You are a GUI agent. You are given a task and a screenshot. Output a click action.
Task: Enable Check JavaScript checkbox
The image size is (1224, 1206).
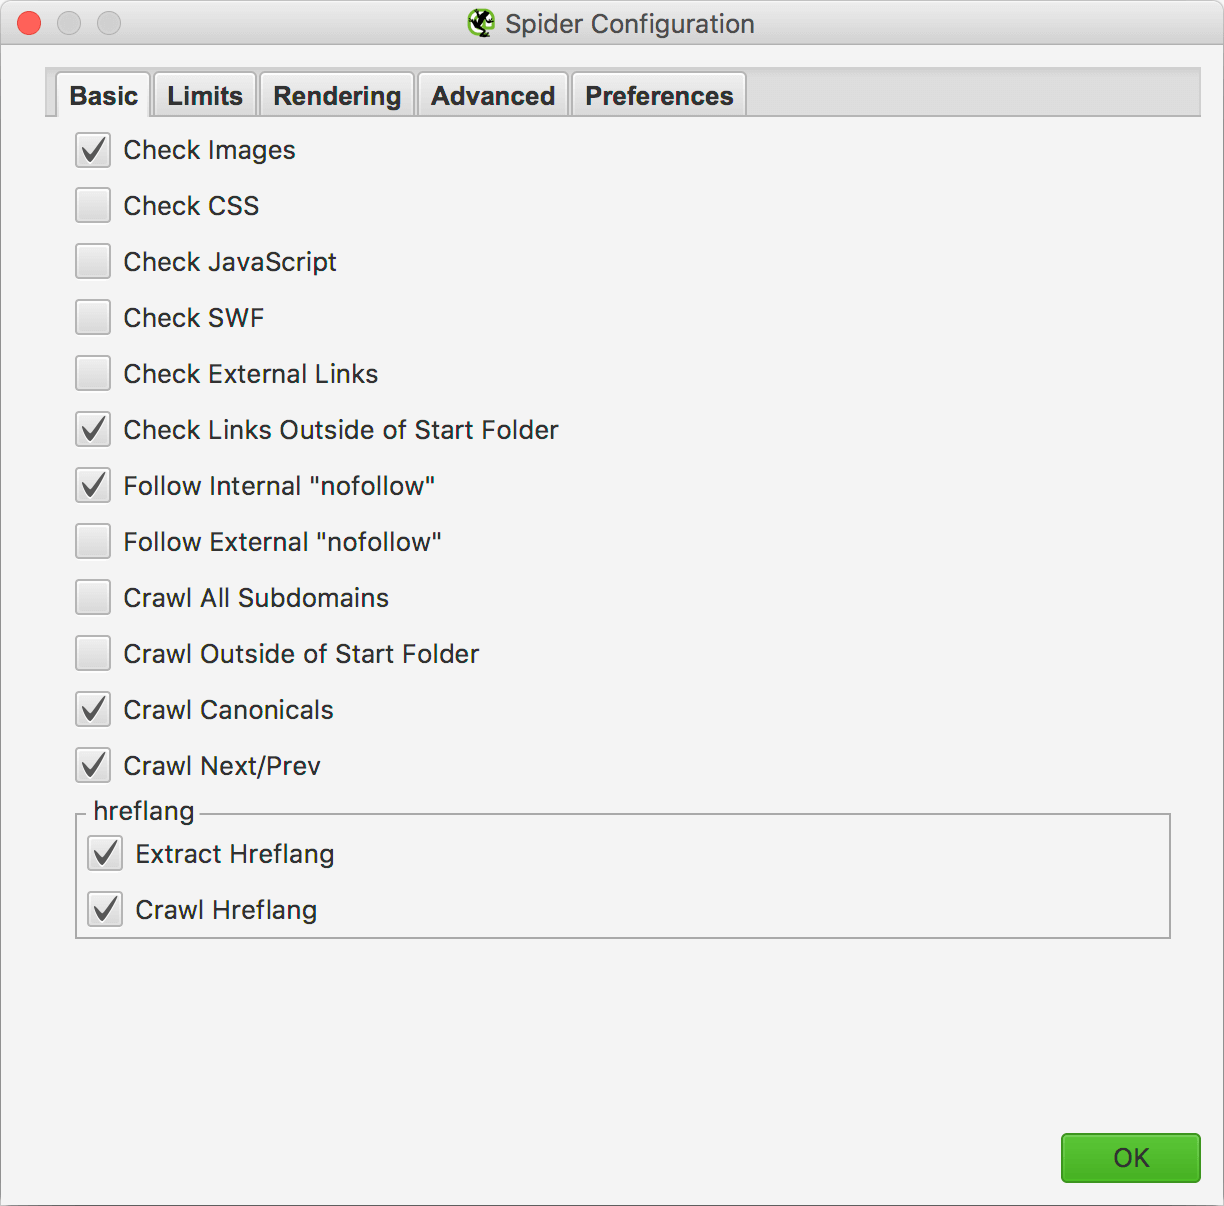(93, 262)
